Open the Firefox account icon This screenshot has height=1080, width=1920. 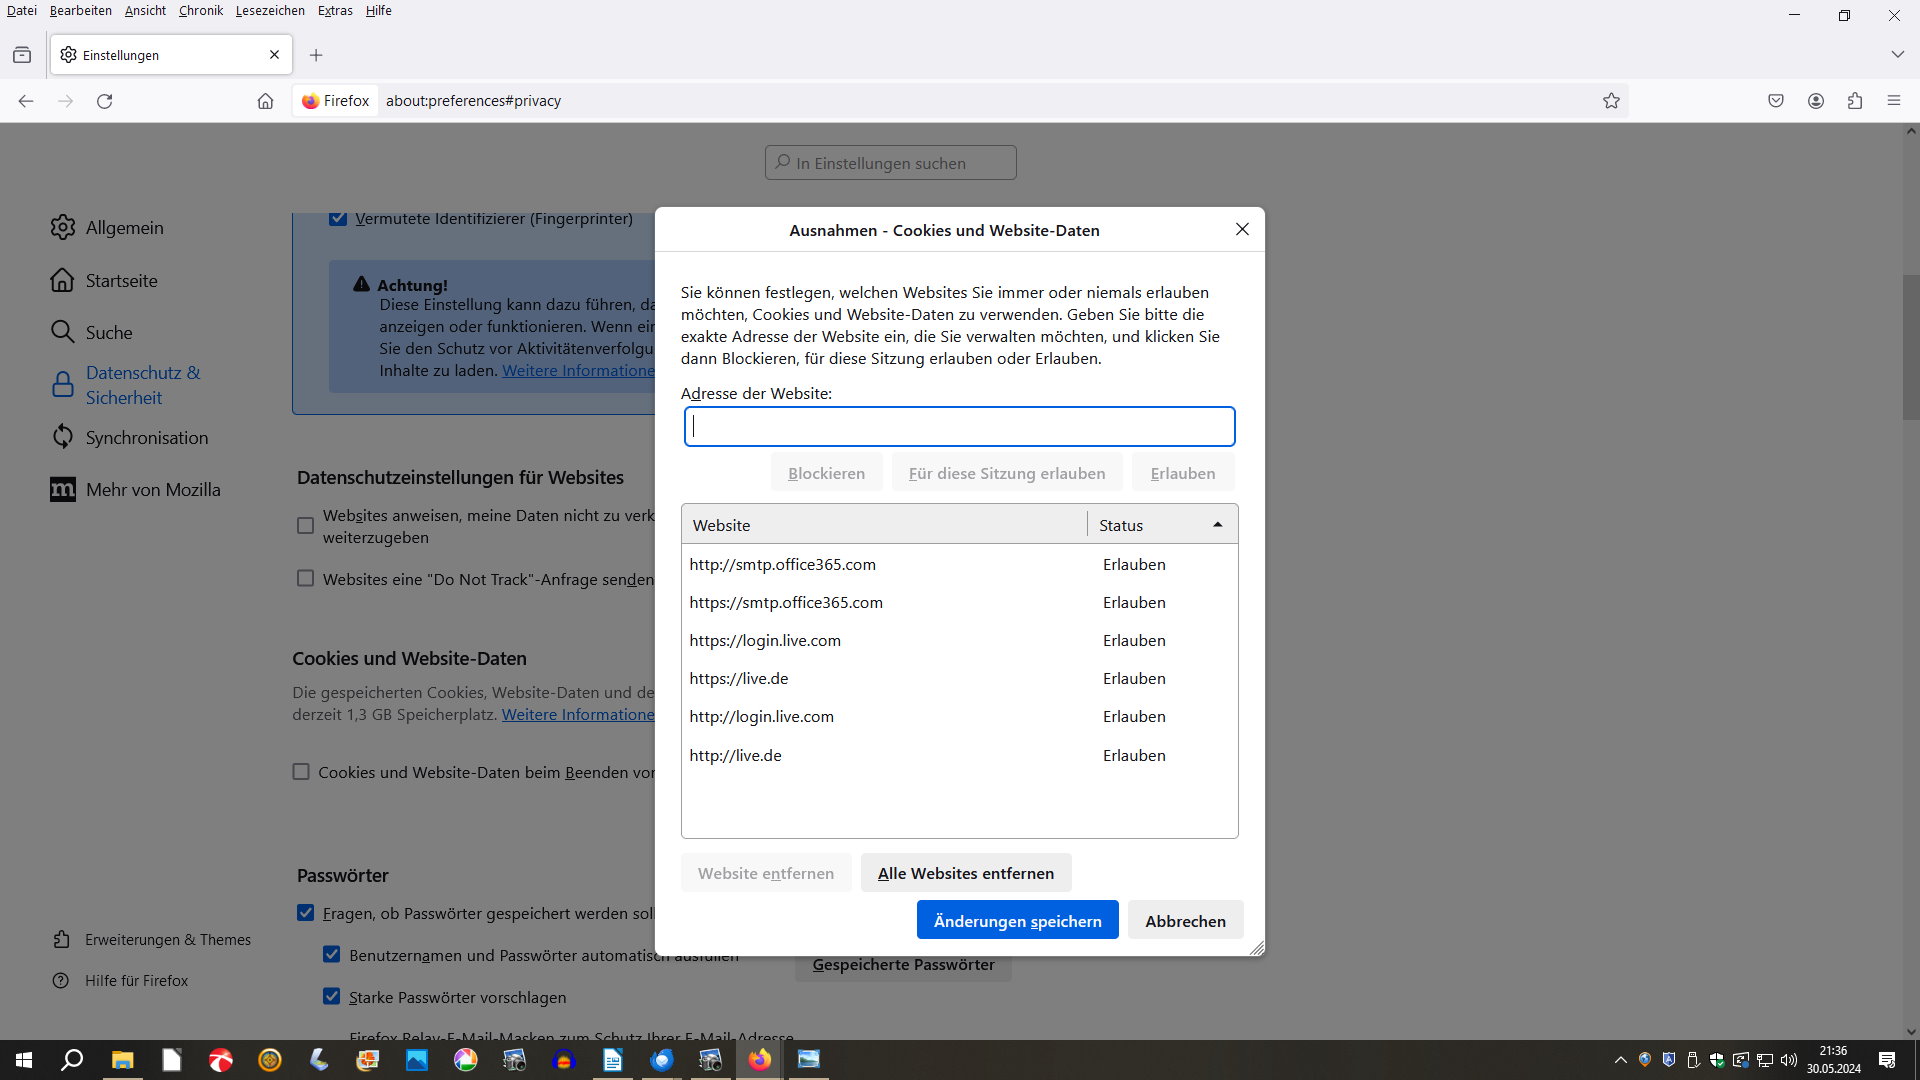[x=1816, y=101]
